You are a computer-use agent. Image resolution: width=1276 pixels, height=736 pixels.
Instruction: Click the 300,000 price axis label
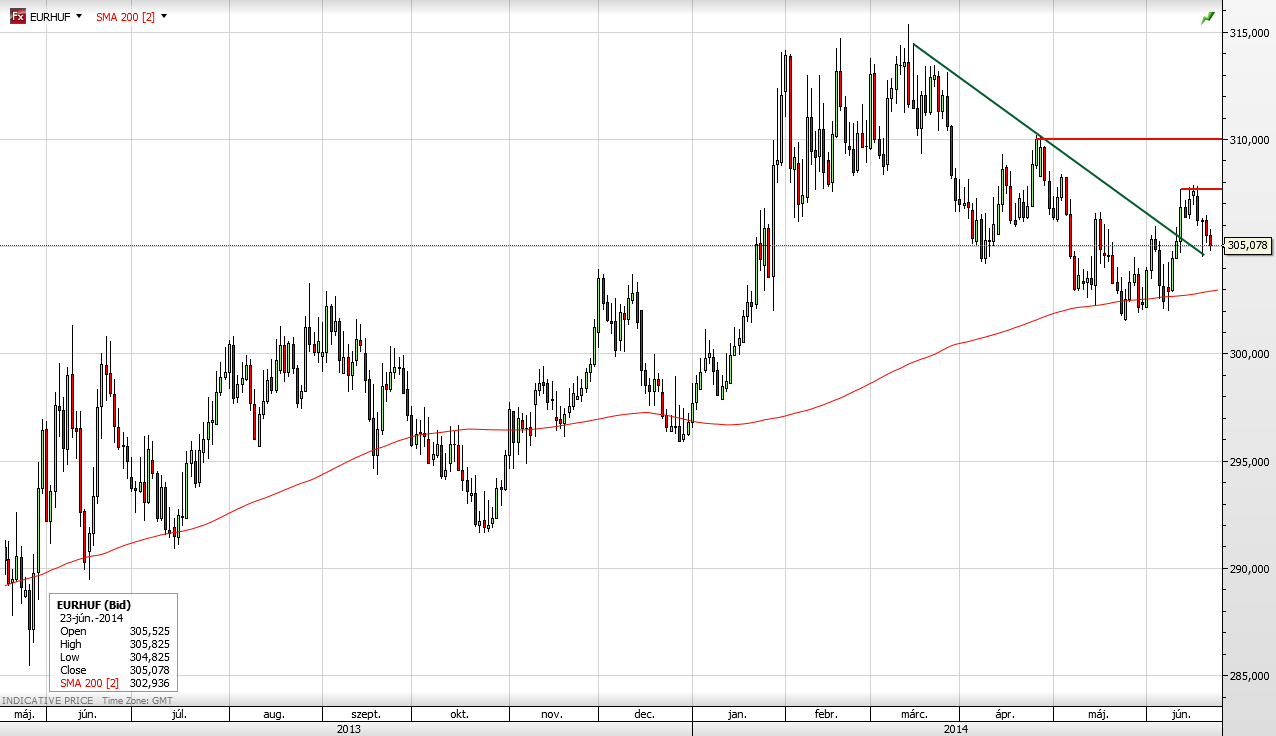point(1247,354)
